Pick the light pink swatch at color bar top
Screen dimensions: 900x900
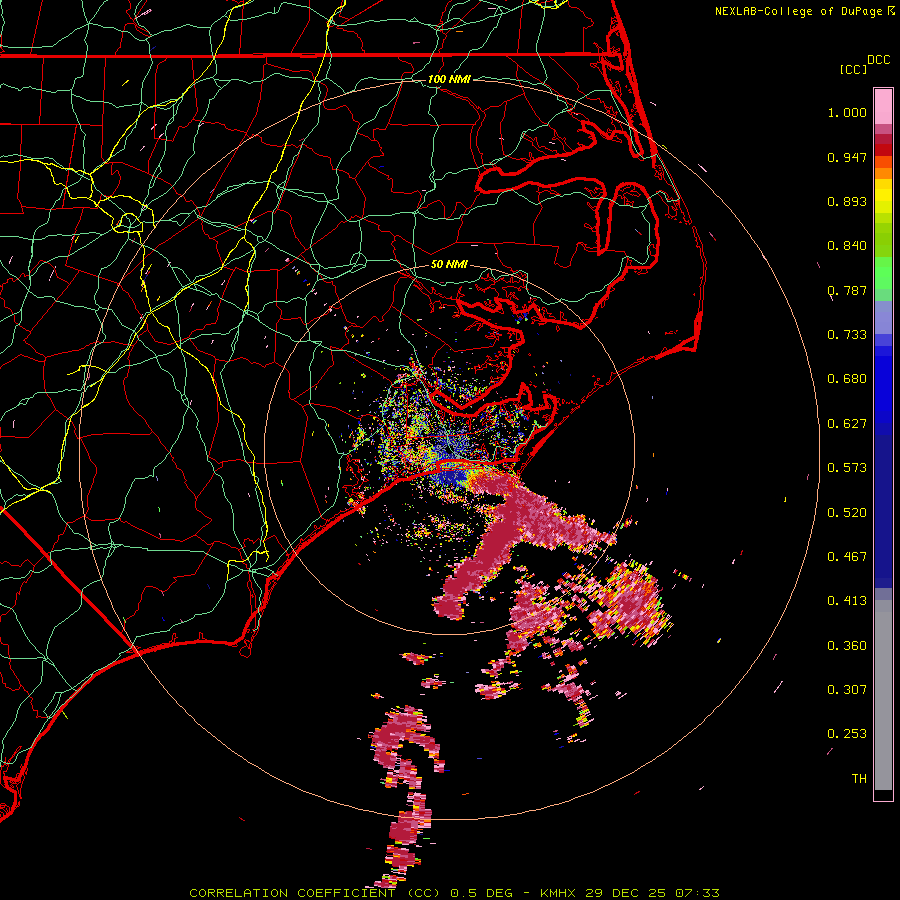click(x=883, y=107)
